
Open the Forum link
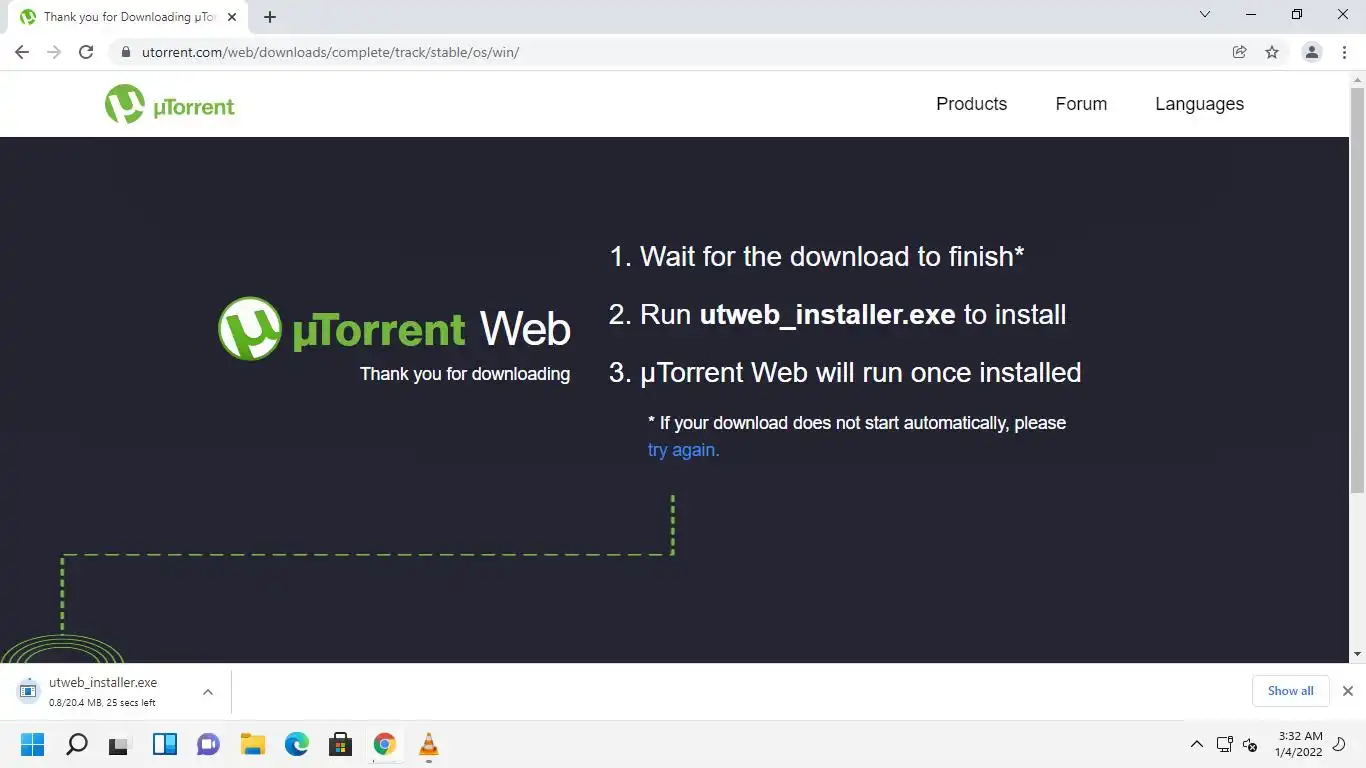[1081, 104]
